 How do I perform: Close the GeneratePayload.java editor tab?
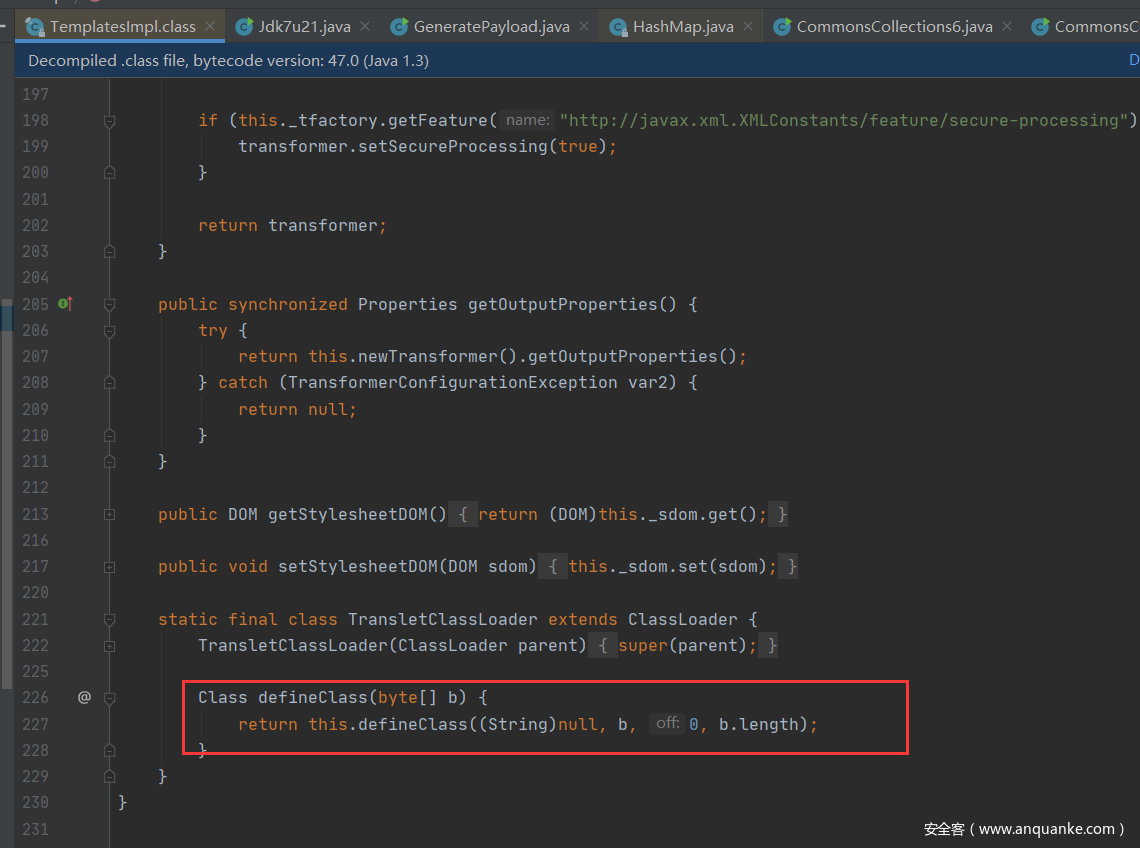coord(584,27)
